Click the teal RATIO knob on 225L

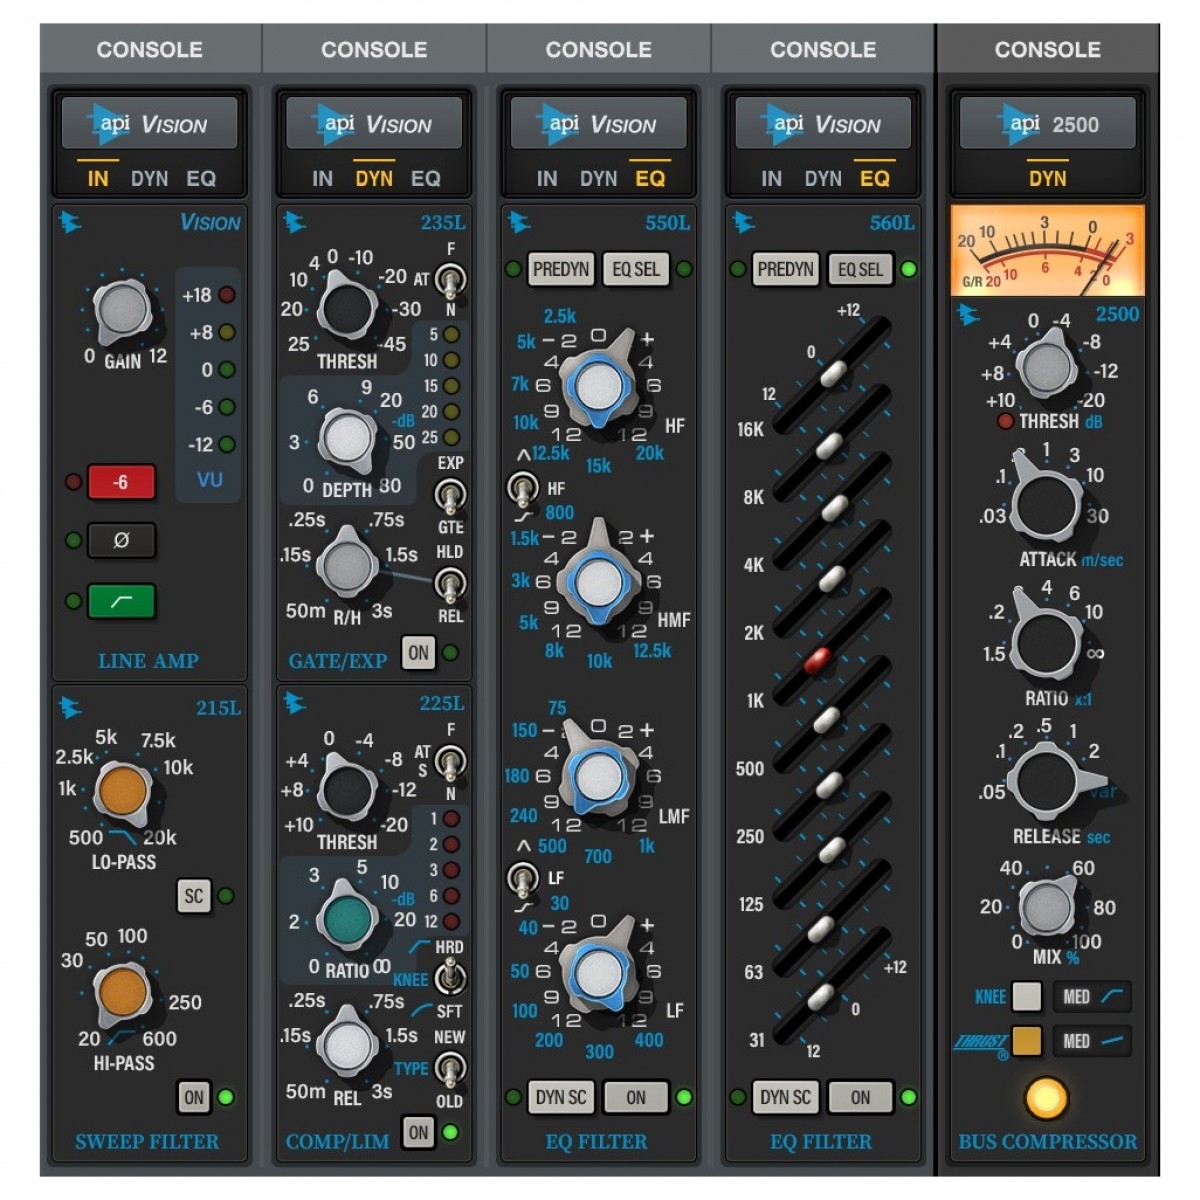click(x=347, y=917)
